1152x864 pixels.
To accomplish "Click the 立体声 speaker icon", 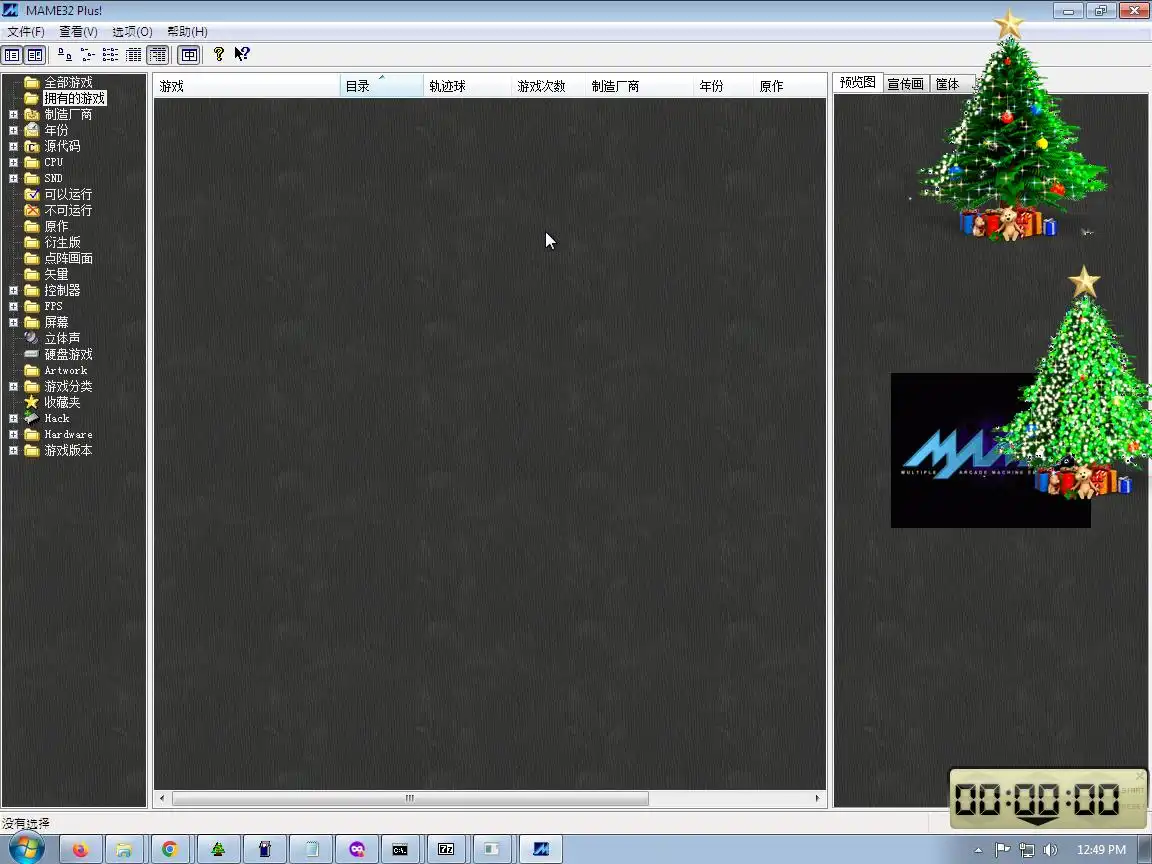I will (32, 338).
